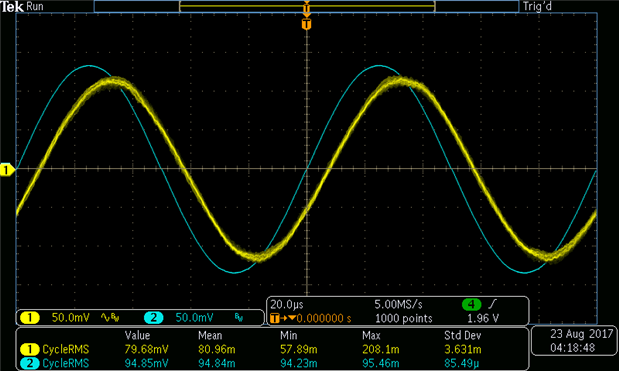Select channel 2 cyan badge in scale readout
619x371 pixels.
coord(154,318)
